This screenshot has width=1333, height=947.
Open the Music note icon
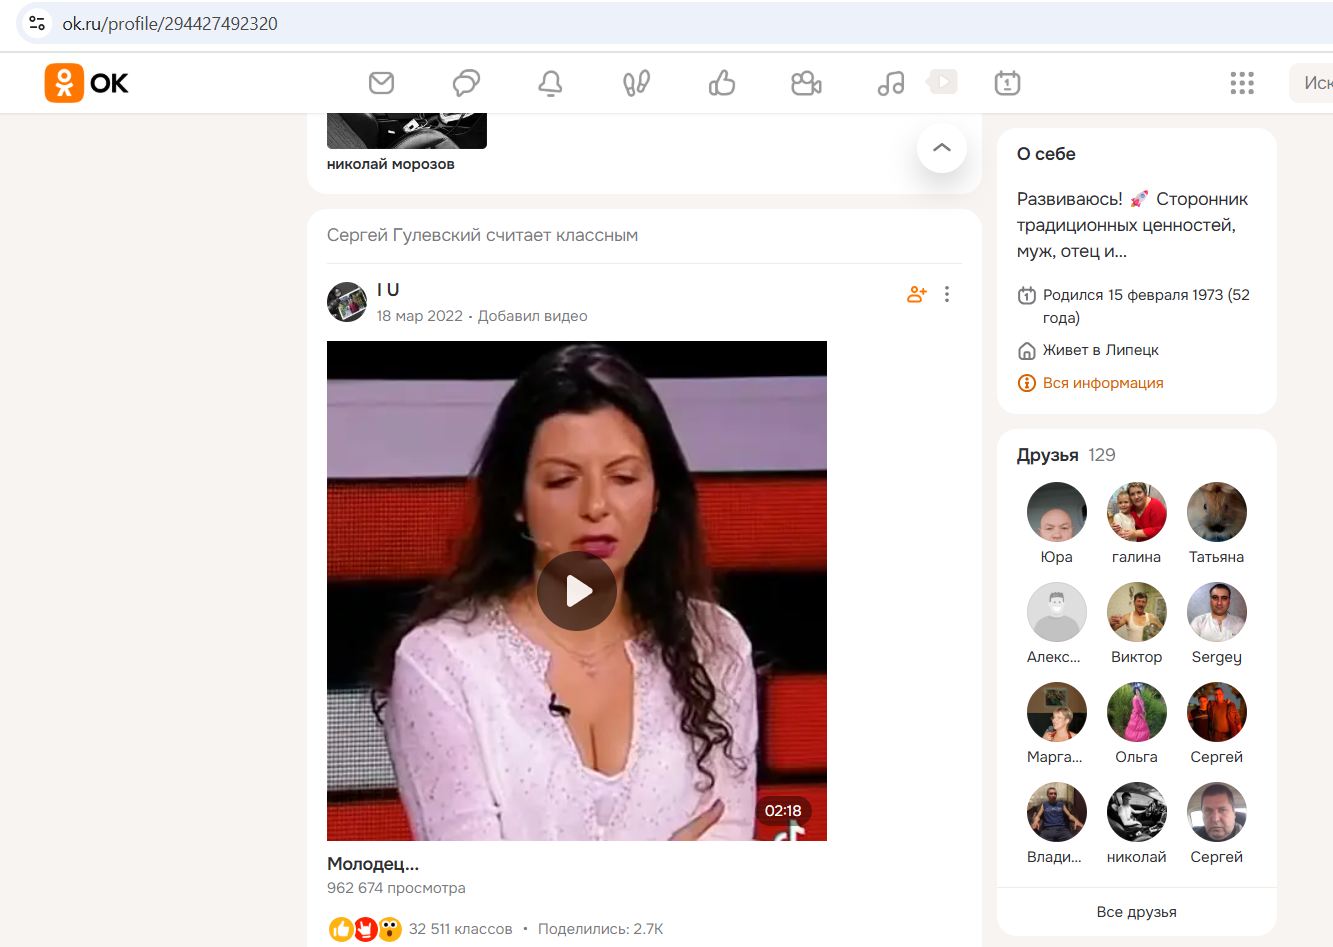(890, 83)
